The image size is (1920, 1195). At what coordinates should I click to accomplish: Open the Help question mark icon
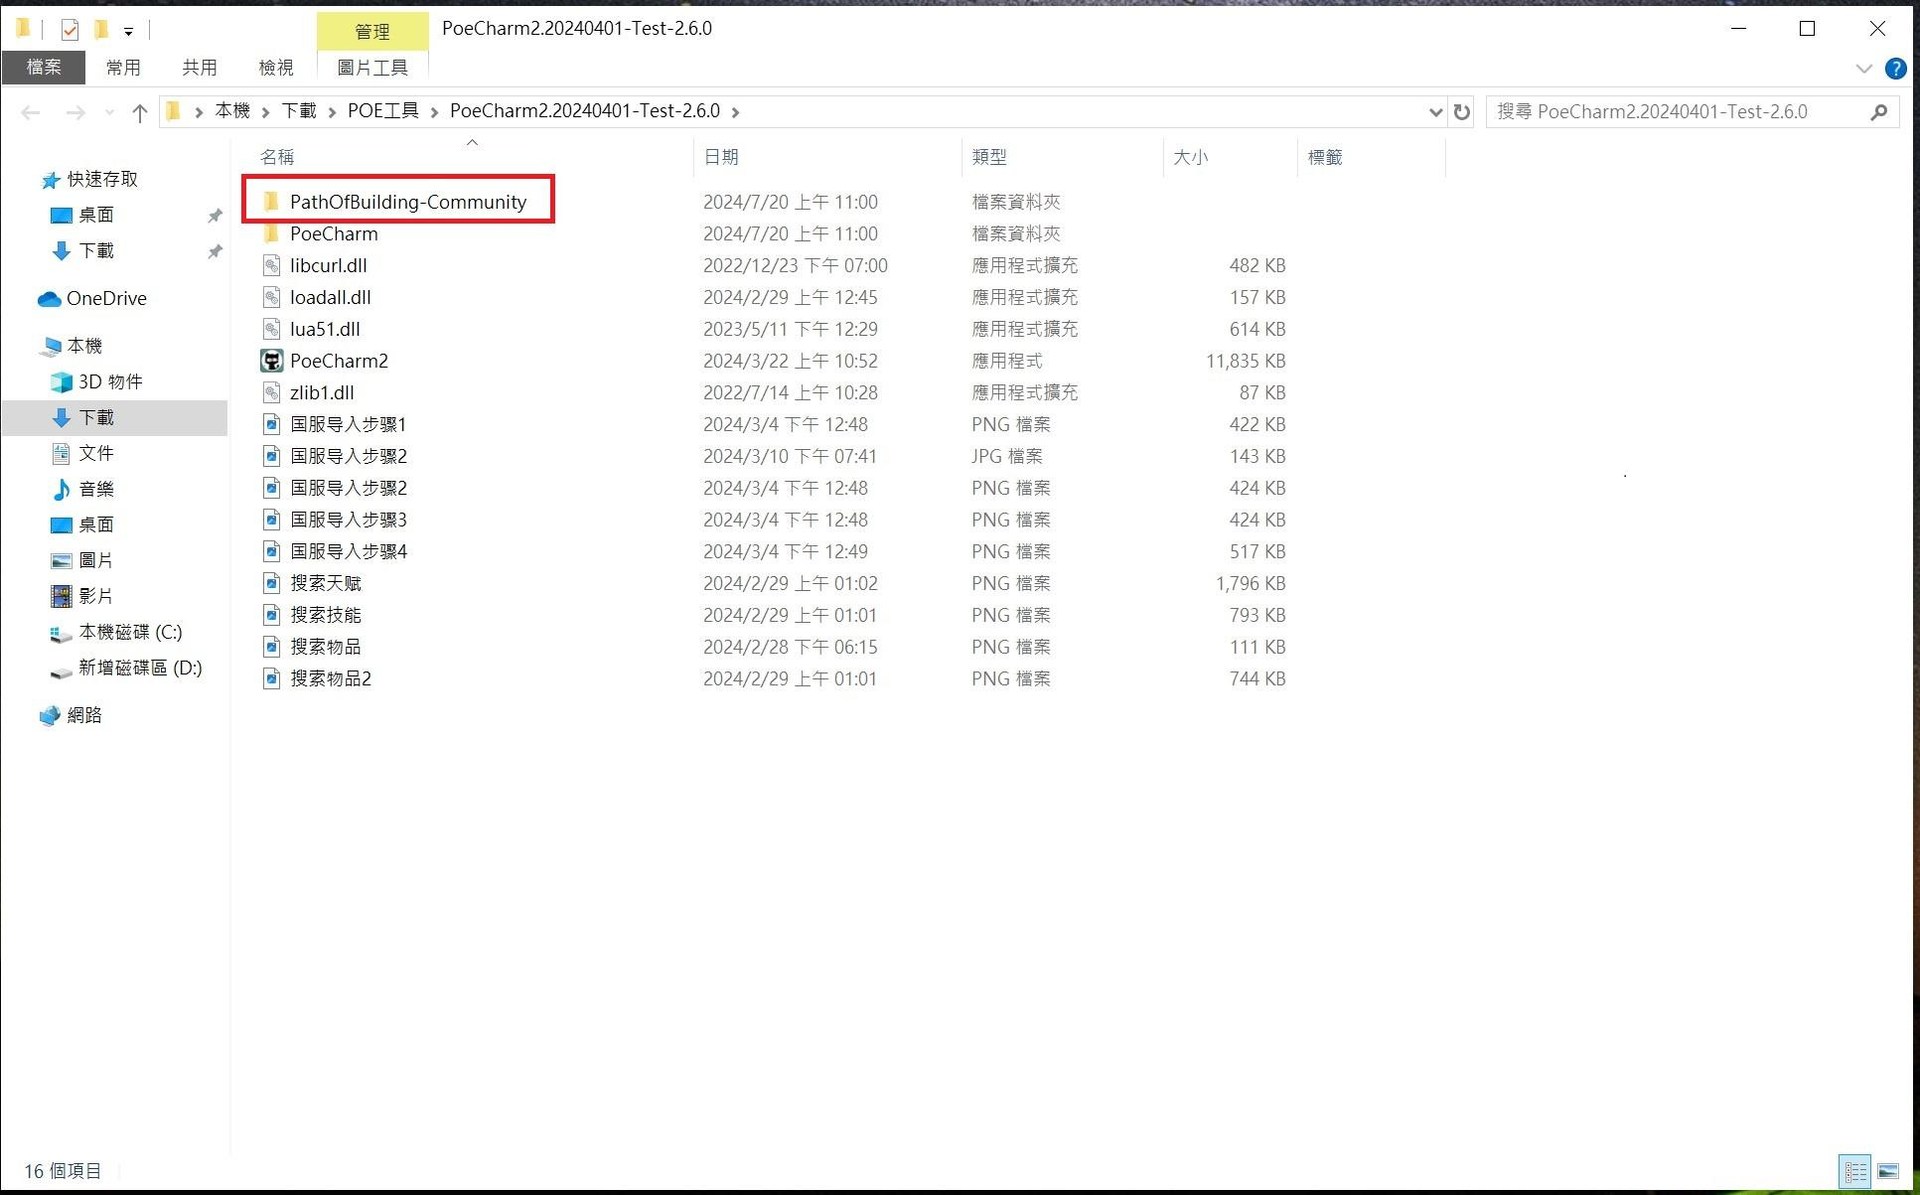pyautogui.click(x=1895, y=68)
